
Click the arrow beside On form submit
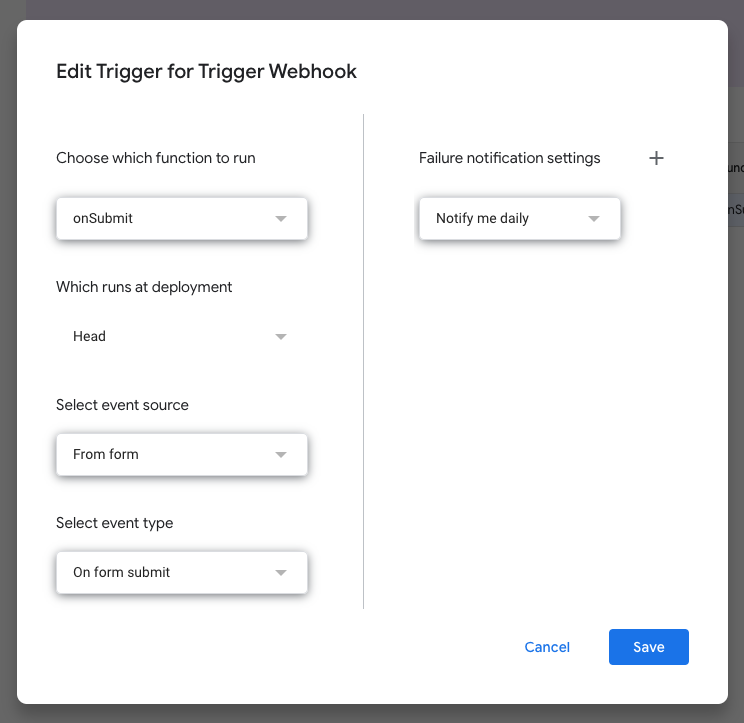[281, 573]
